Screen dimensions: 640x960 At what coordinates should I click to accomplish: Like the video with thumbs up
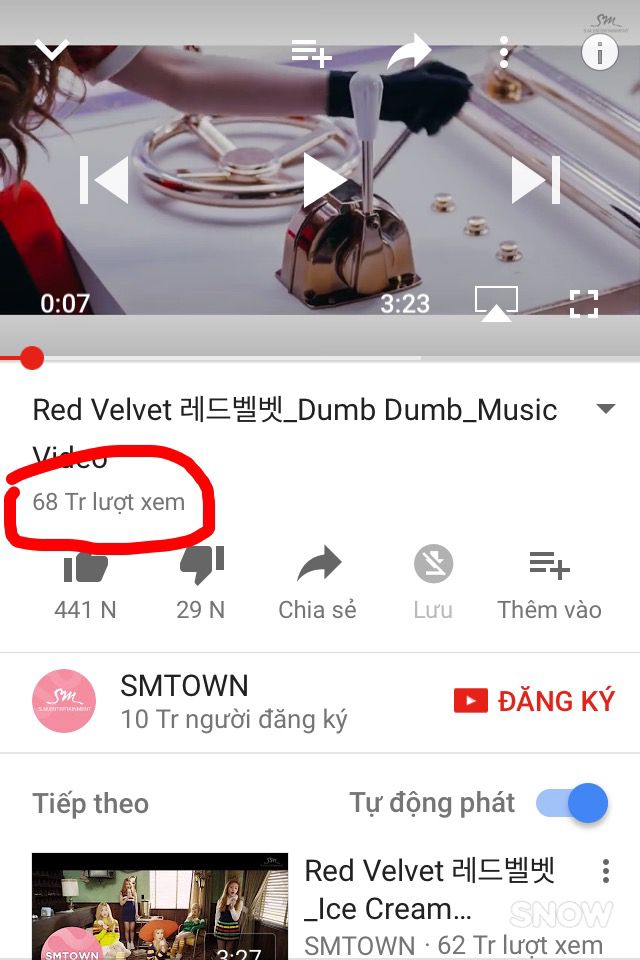[85, 583]
